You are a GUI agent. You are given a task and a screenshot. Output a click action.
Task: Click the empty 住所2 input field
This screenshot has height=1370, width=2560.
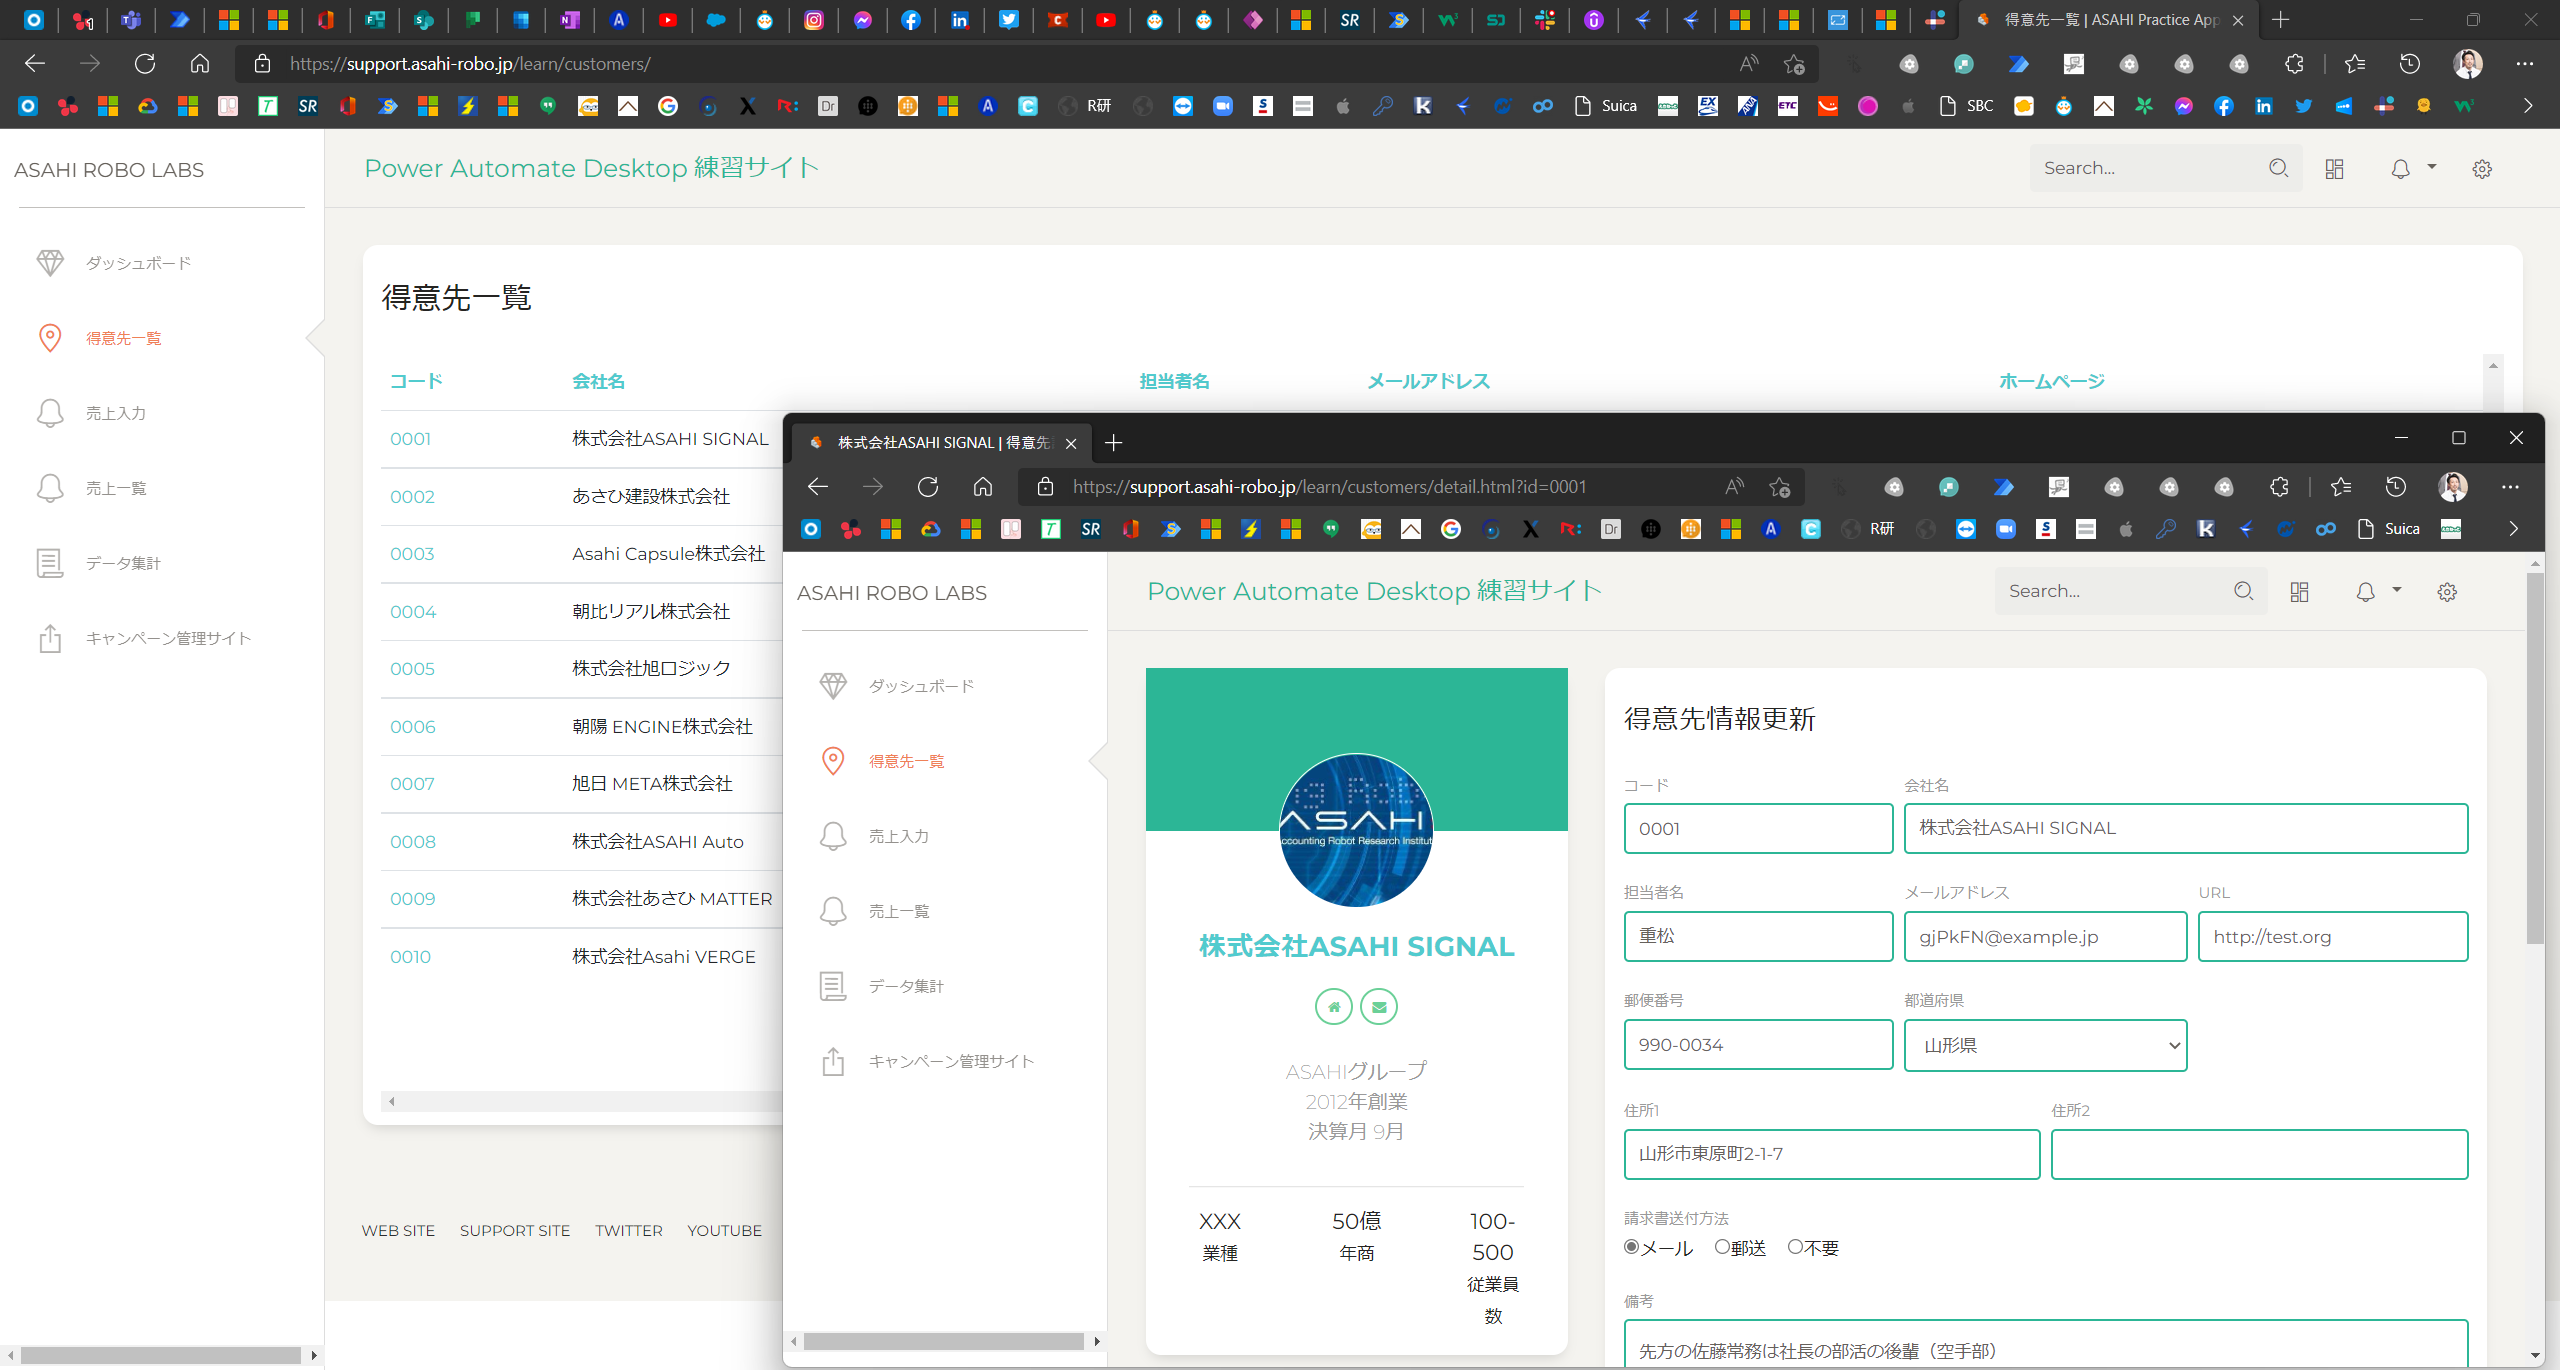click(2259, 1154)
